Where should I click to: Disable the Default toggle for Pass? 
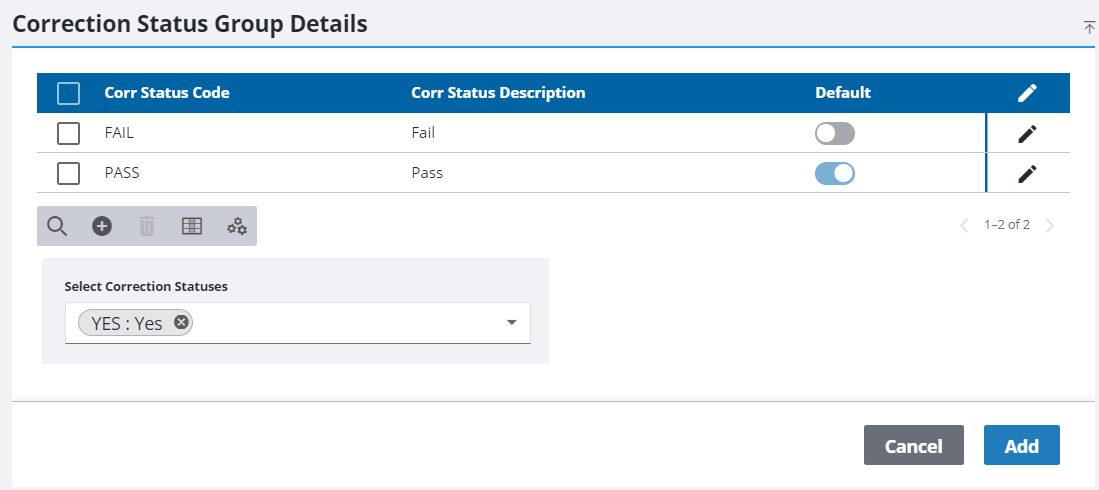pyautogui.click(x=835, y=173)
